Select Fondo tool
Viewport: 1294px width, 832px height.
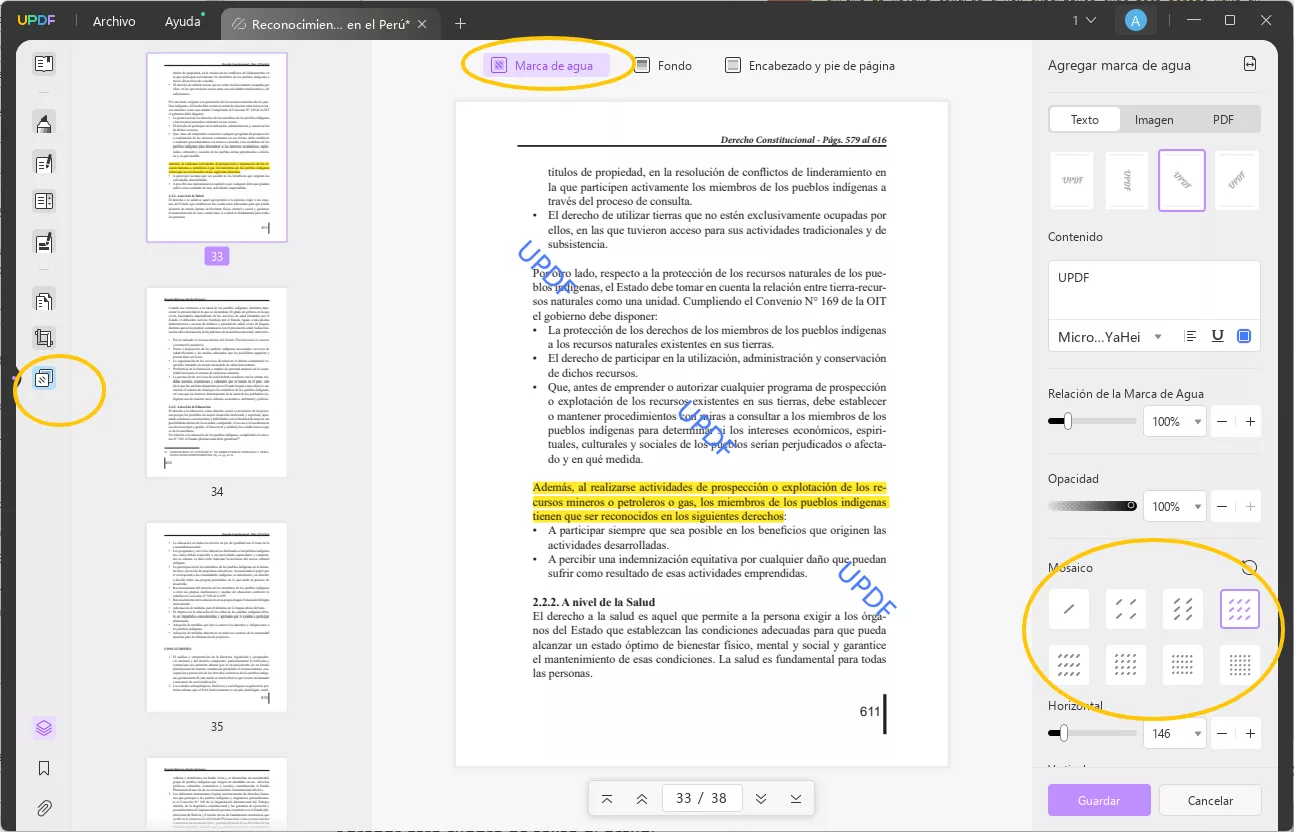tap(664, 66)
